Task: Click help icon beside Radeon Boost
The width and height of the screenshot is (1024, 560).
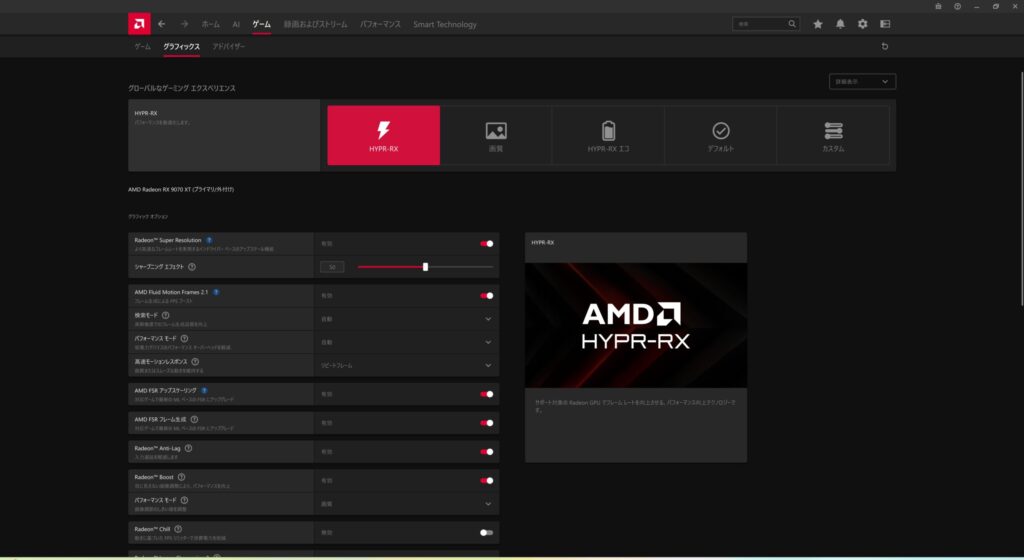Action: click(x=182, y=477)
